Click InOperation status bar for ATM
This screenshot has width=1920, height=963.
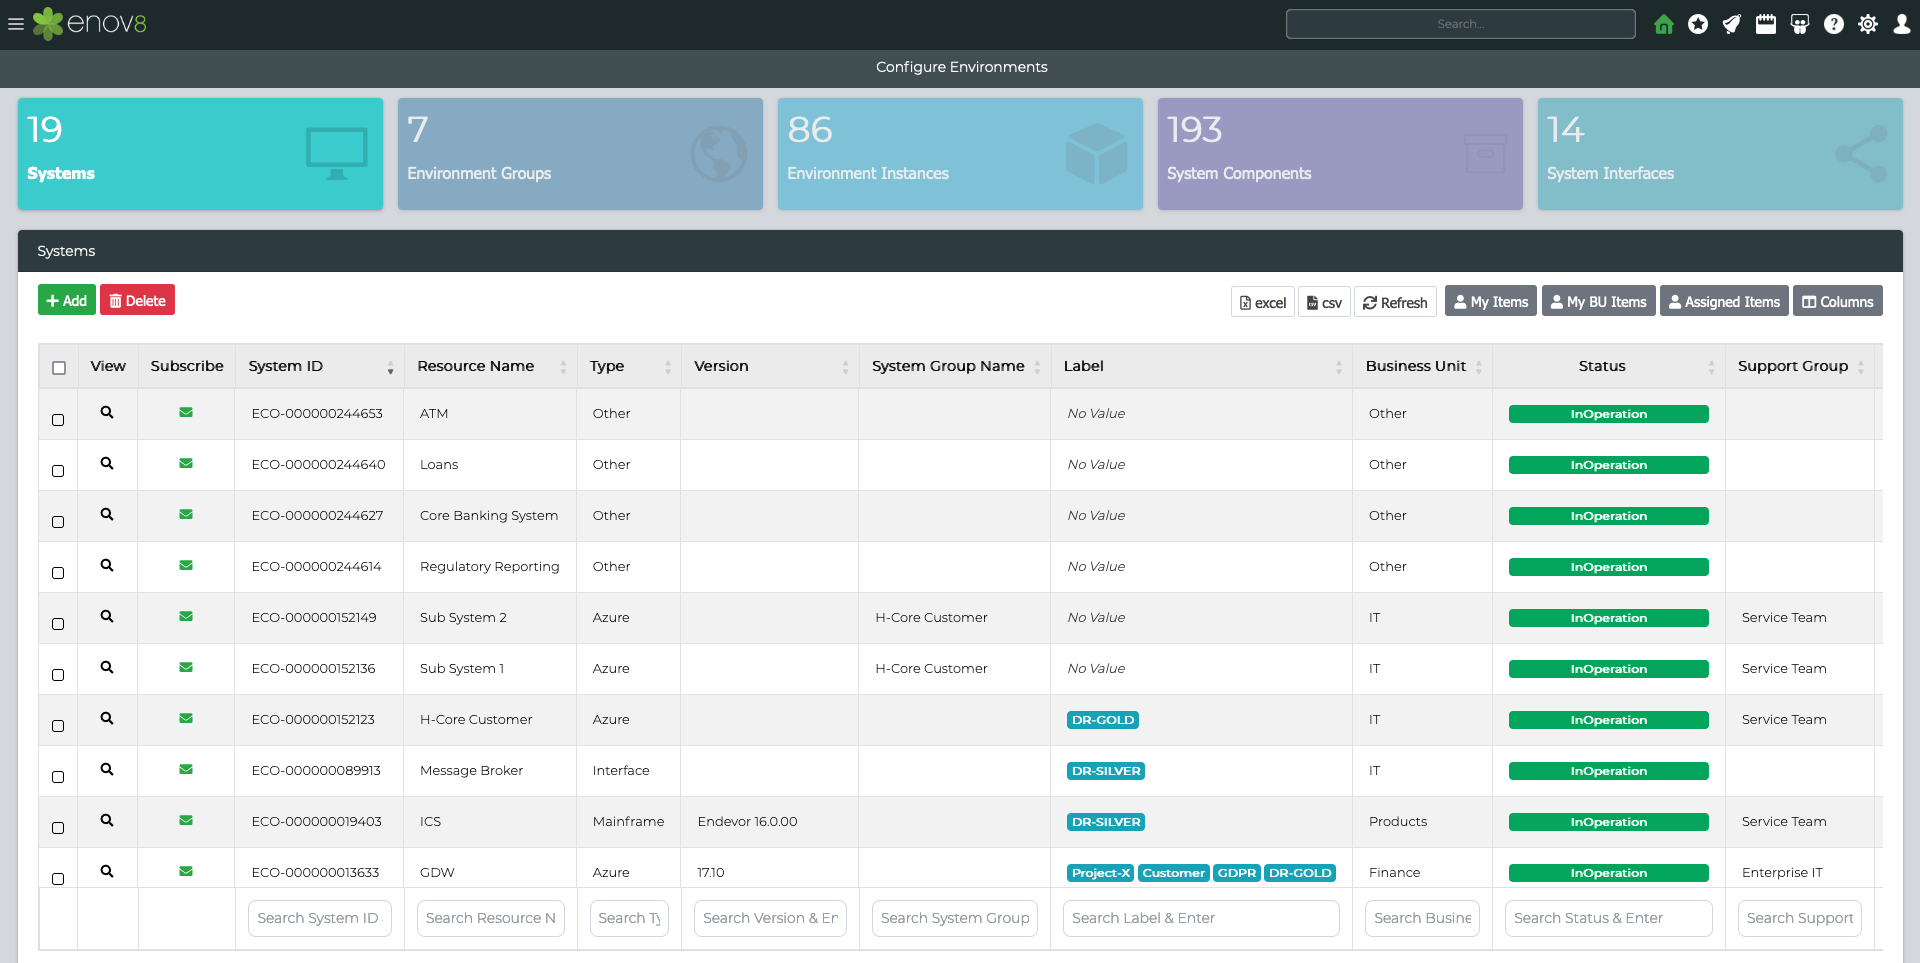pos(1608,414)
